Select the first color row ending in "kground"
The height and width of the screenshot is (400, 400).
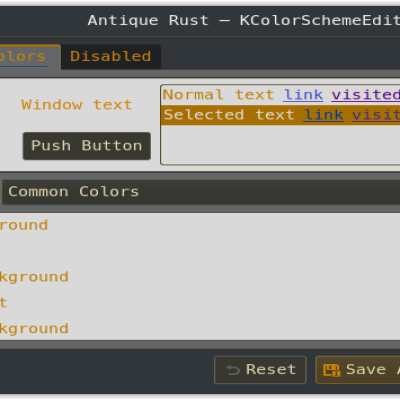200,277
